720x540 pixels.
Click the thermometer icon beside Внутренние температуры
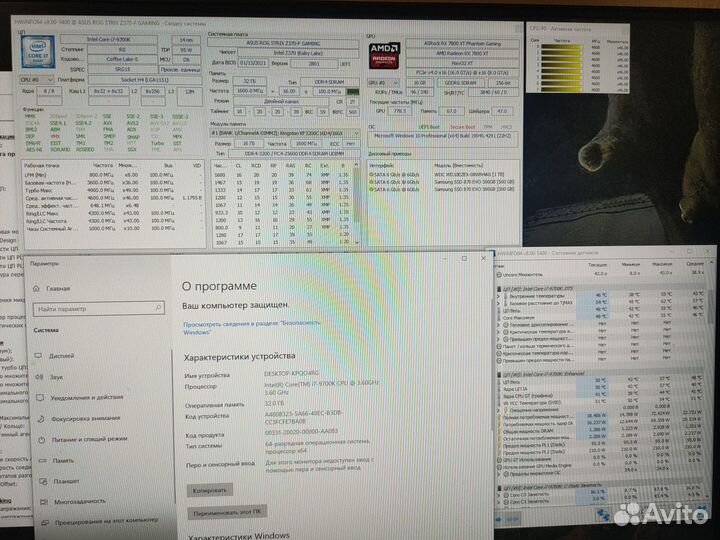(506, 296)
